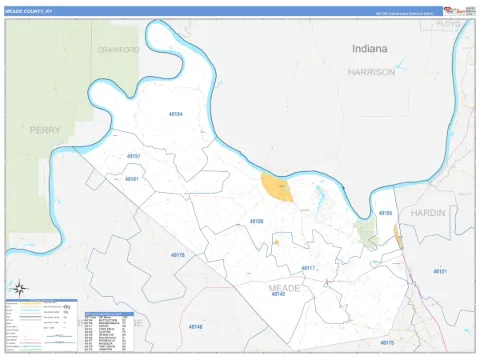Click the compass rose icon
Viewport: 480px width, 360px height.
20,289
